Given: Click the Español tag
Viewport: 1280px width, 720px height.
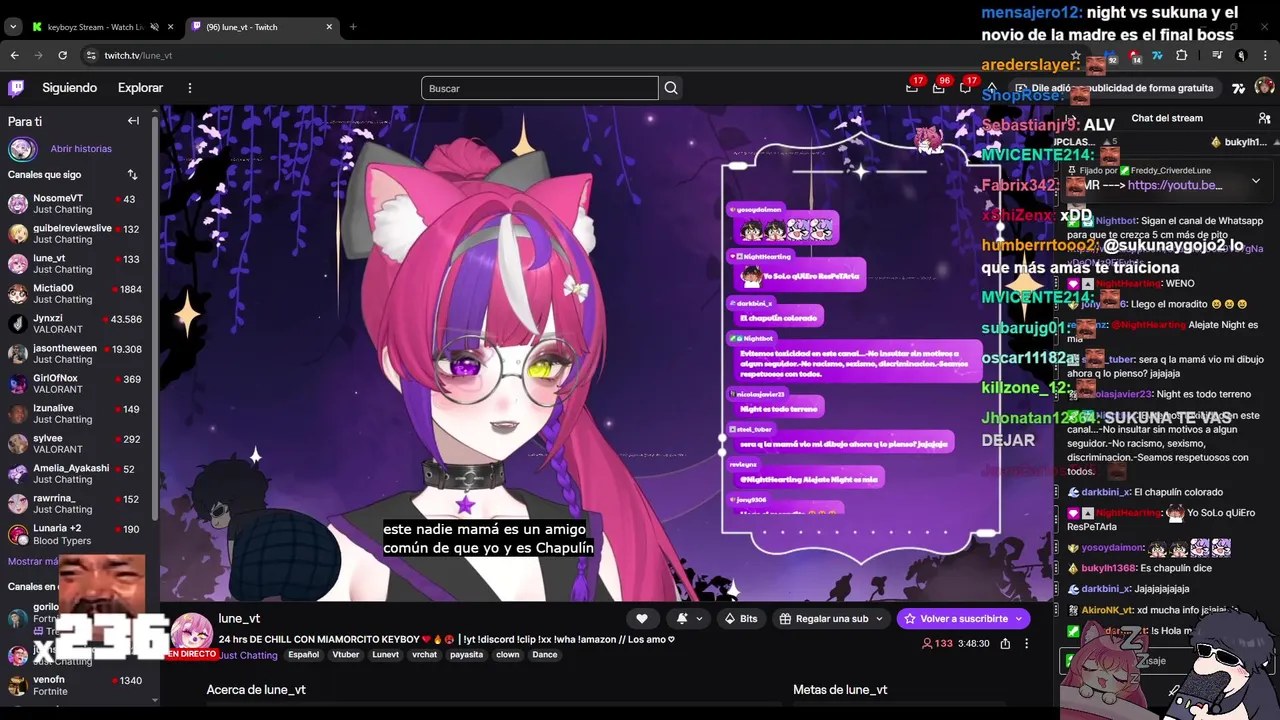Looking at the screenshot, I should point(303,655).
